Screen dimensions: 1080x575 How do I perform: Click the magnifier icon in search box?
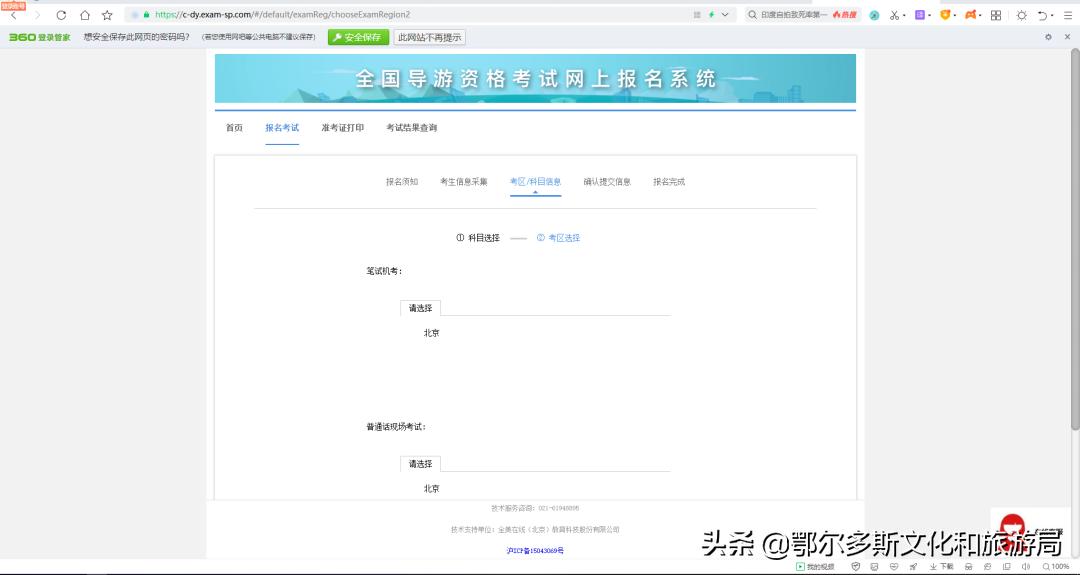[752, 14]
